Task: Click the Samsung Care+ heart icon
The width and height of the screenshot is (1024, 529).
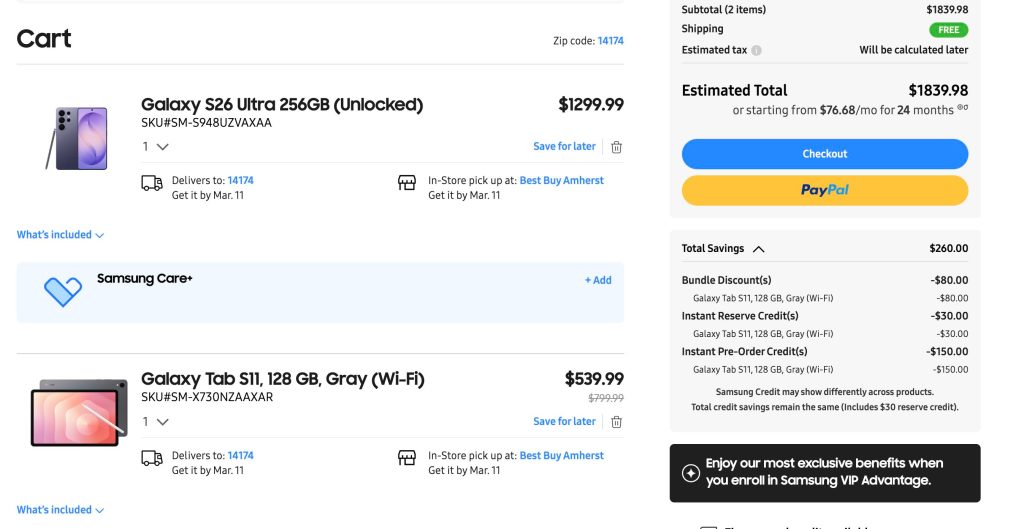Action: coord(63,291)
